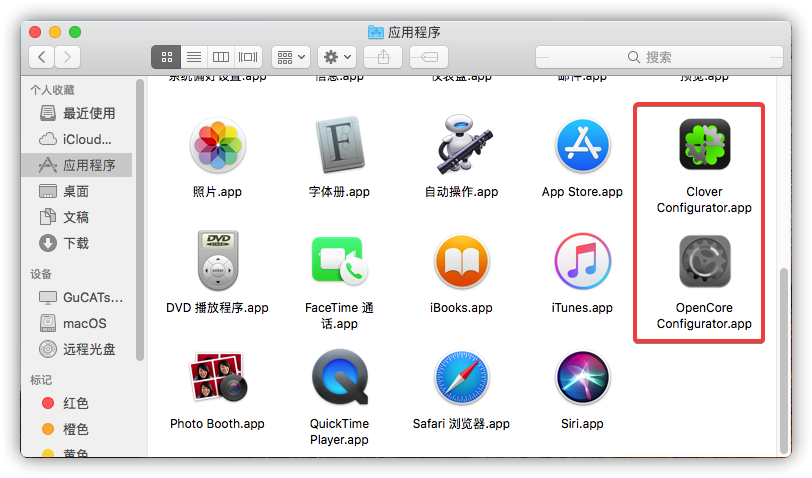Select Documents (文稿) in sidebar
The image size is (812, 478).
77,217
